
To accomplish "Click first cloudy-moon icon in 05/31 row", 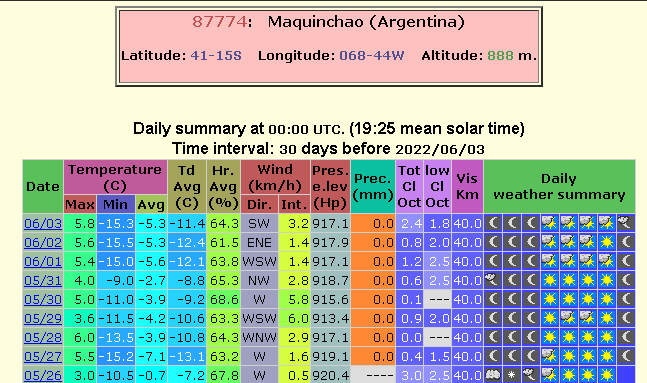I will click(493, 280).
